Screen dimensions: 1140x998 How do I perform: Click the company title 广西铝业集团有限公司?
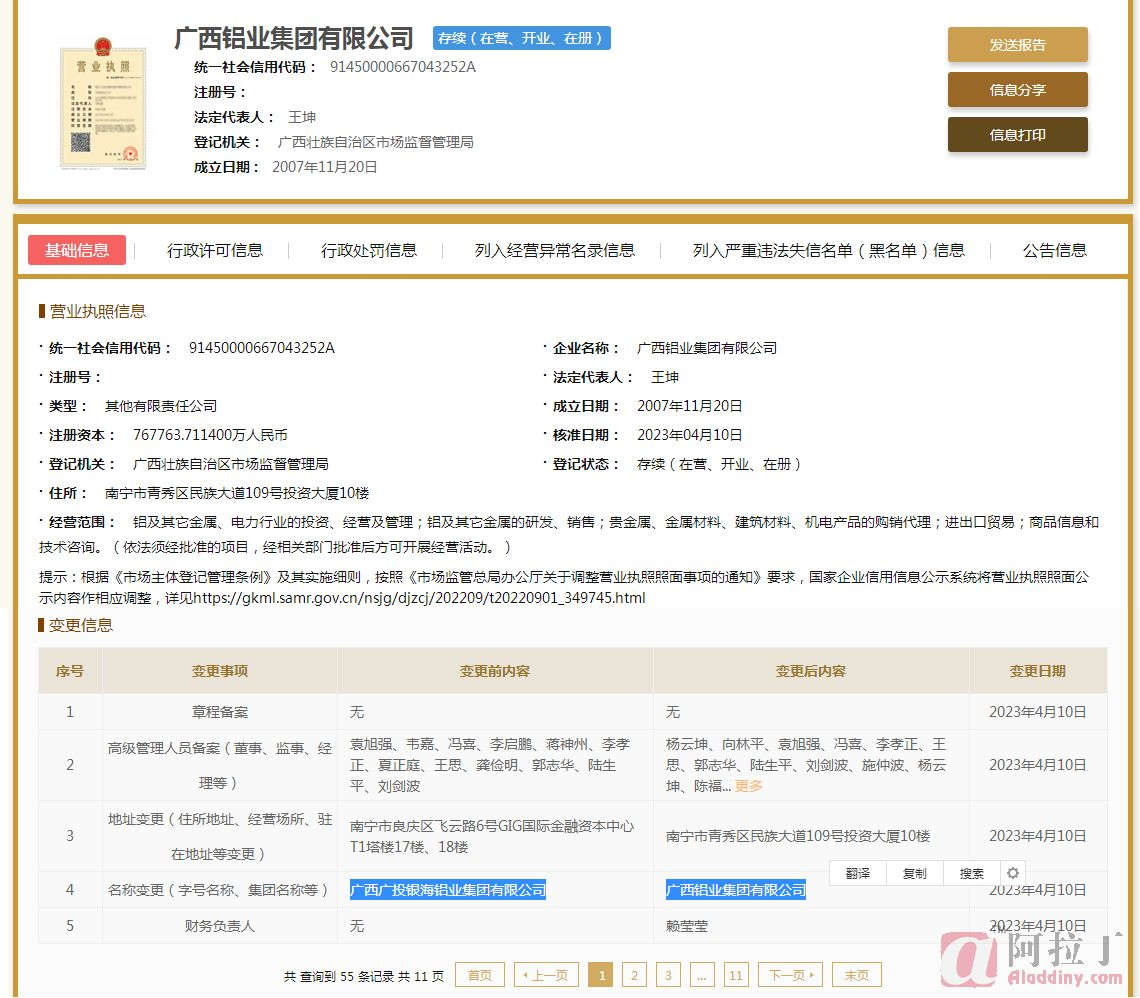coord(294,38)
